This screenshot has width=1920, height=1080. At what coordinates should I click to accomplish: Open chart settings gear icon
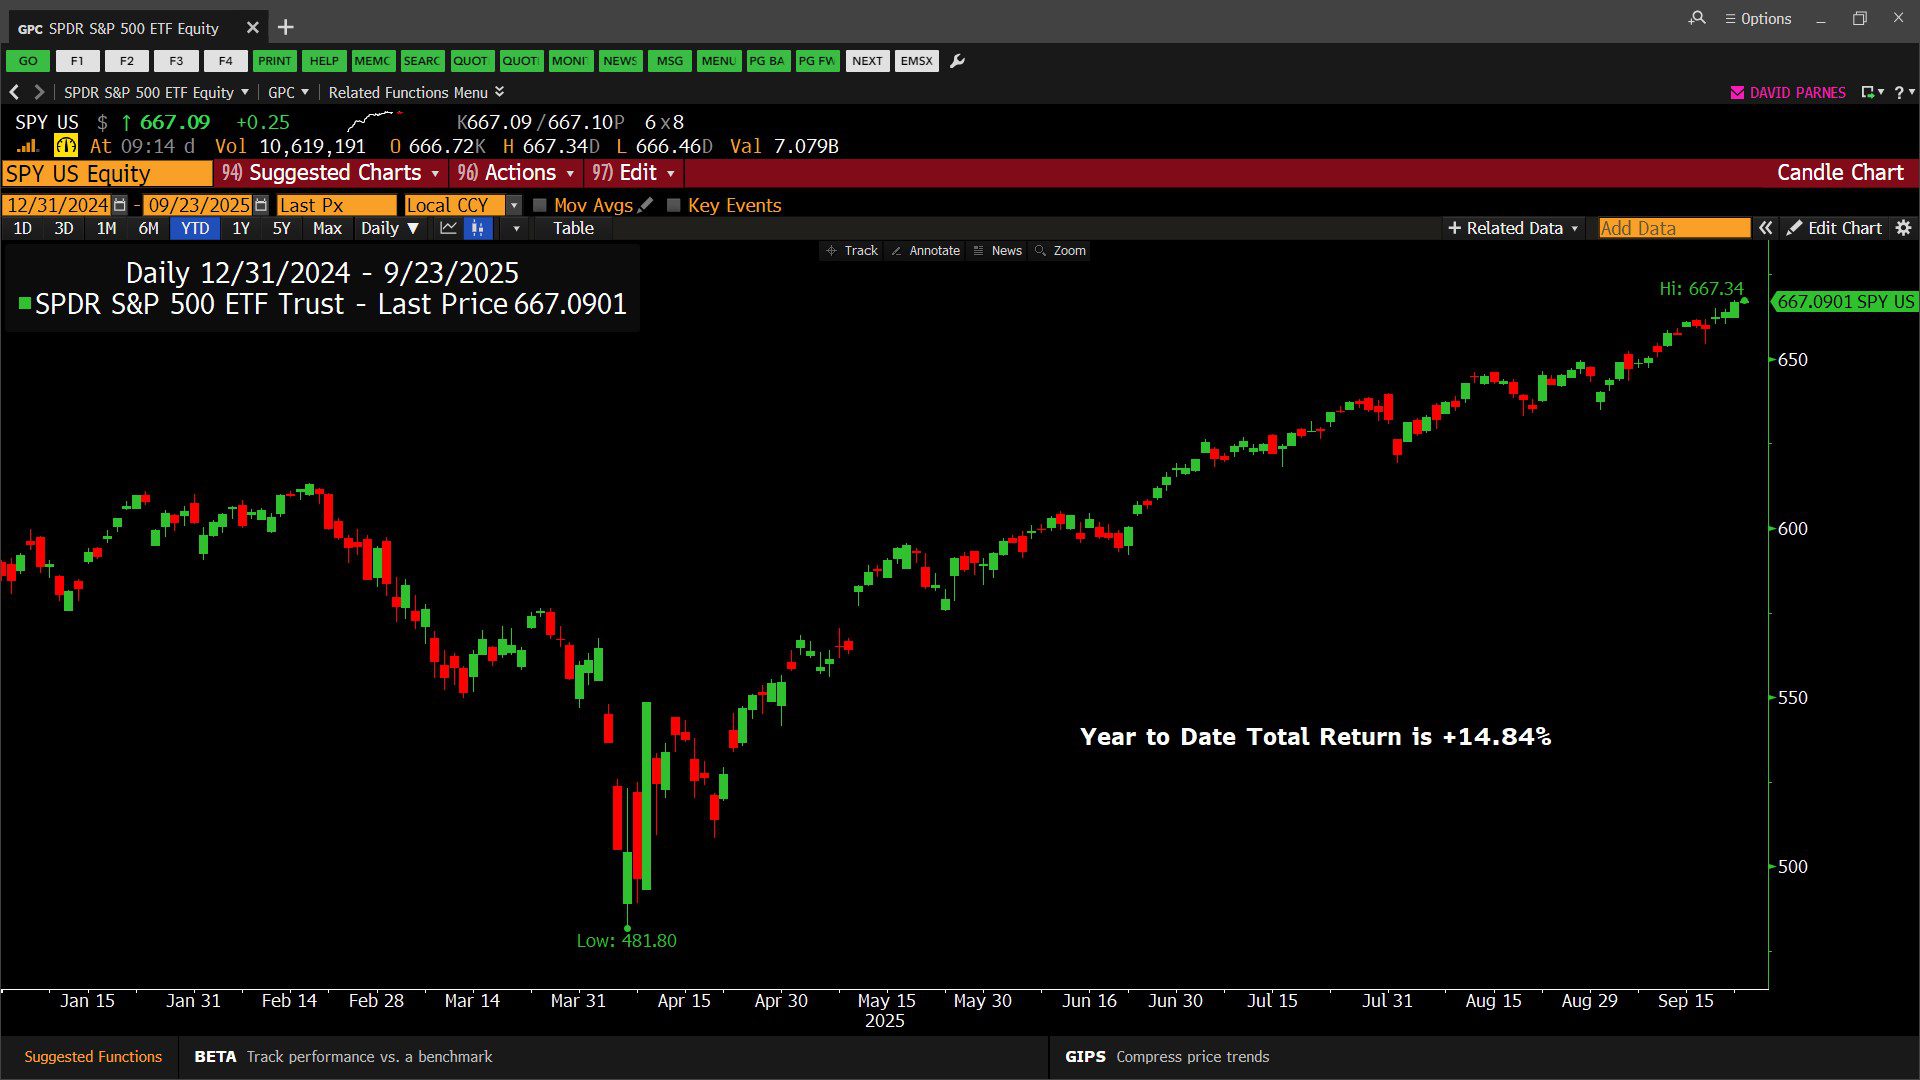click(1903, 228)
